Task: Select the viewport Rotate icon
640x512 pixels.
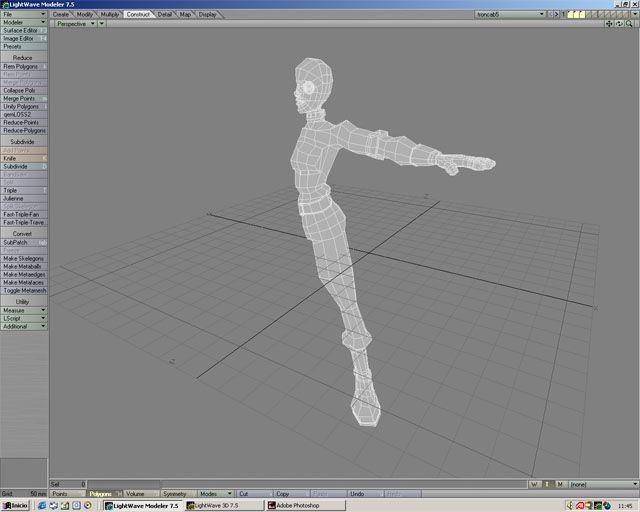Action: coord(619,24)
